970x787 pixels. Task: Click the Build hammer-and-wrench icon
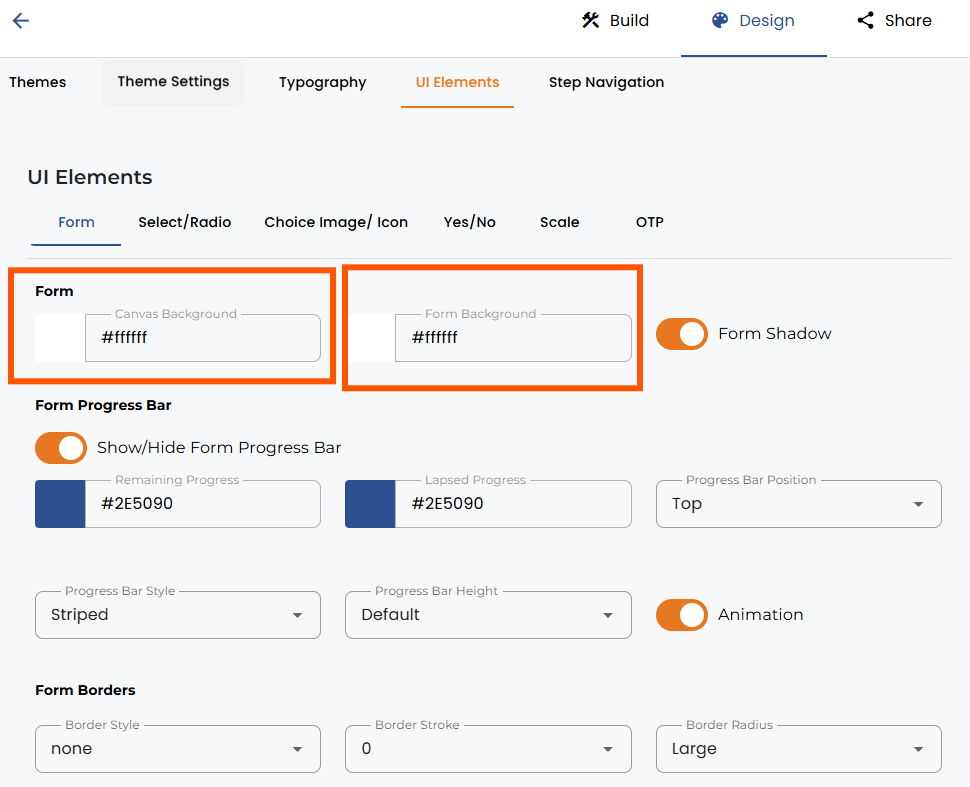590,20
